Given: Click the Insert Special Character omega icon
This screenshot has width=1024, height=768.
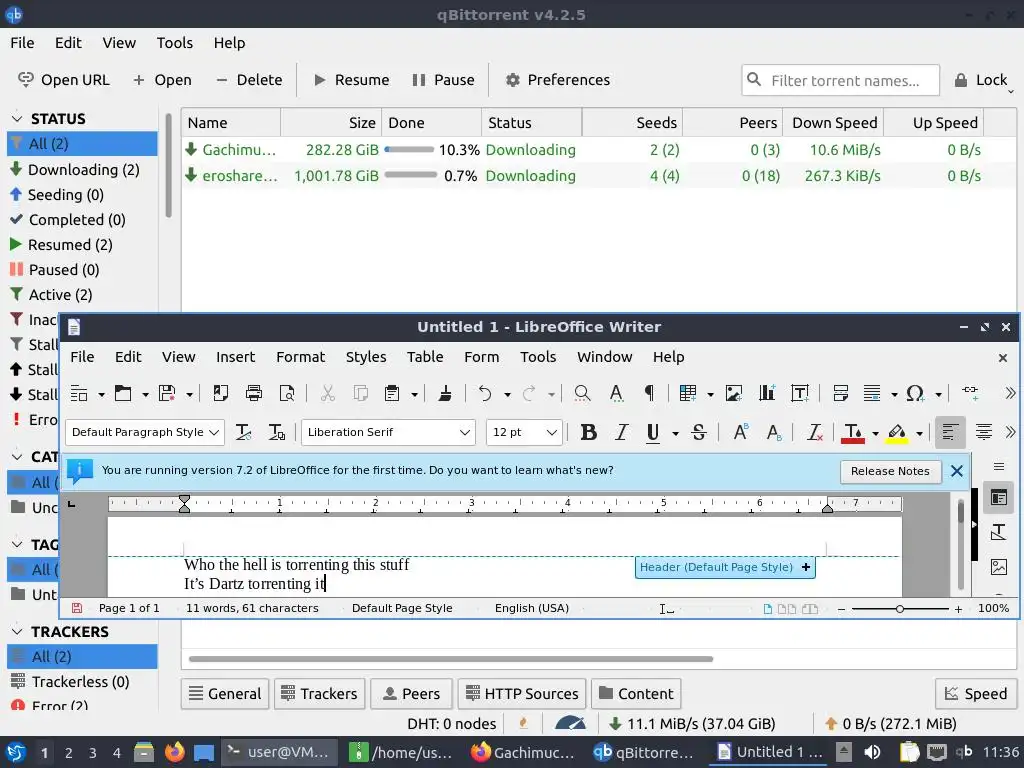Looking at the screenshot, I should pyautogui.click(x=915, y=393).
